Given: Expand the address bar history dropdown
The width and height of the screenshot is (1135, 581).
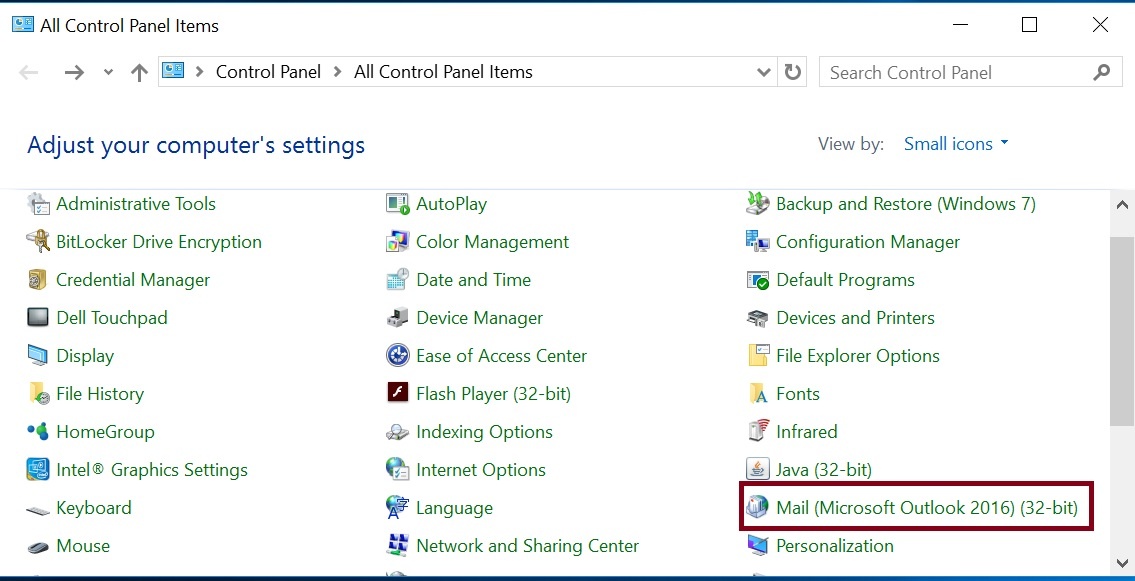Looking at the screenshot, I should click(764, 72).
